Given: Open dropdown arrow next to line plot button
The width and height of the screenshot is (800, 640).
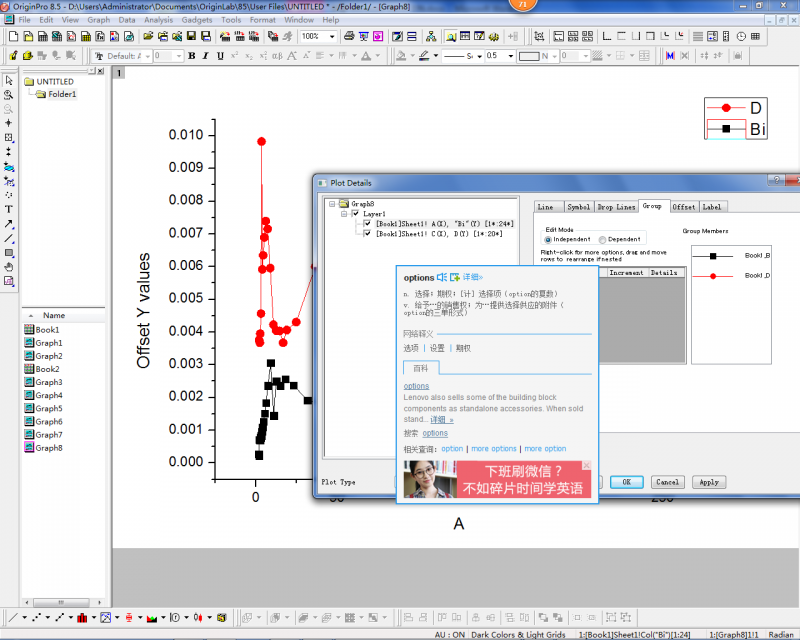Looking at the screenshot, I should tap(24, 618).
